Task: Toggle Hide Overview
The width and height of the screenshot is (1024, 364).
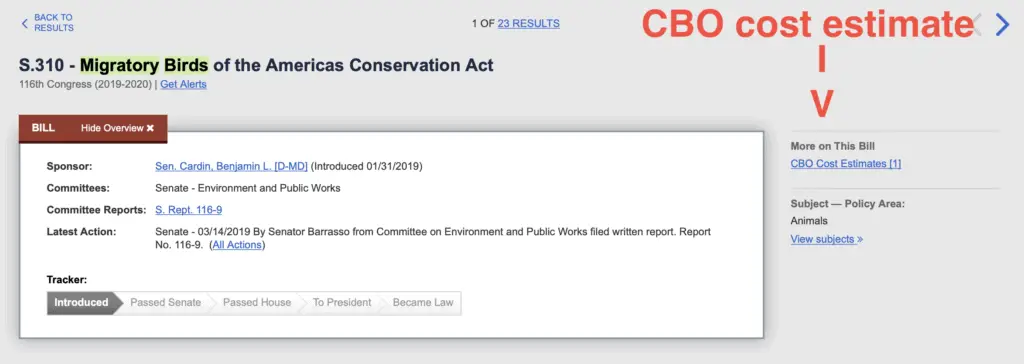Action: (x=118, y=128)
